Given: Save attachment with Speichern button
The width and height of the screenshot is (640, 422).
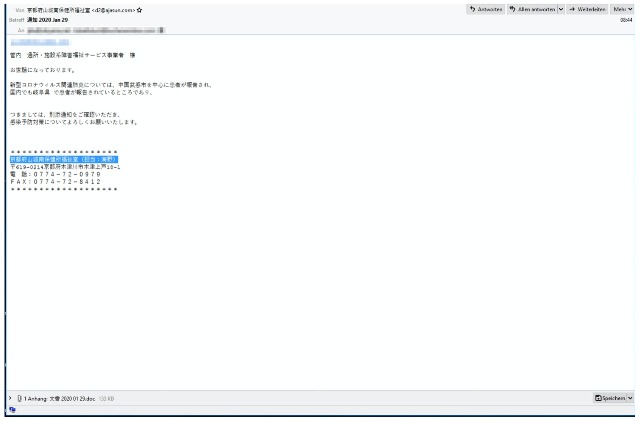Looking at the screenshot, I should point(609,398).
